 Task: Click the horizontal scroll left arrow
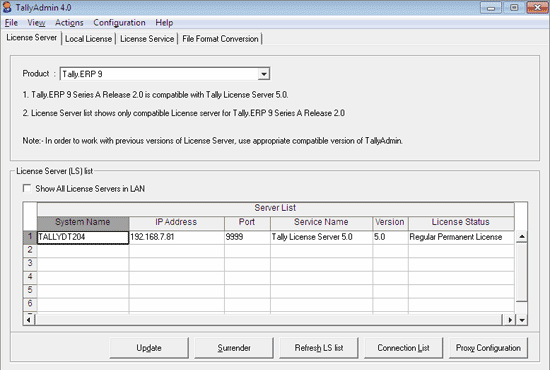[x=29, y=319]
